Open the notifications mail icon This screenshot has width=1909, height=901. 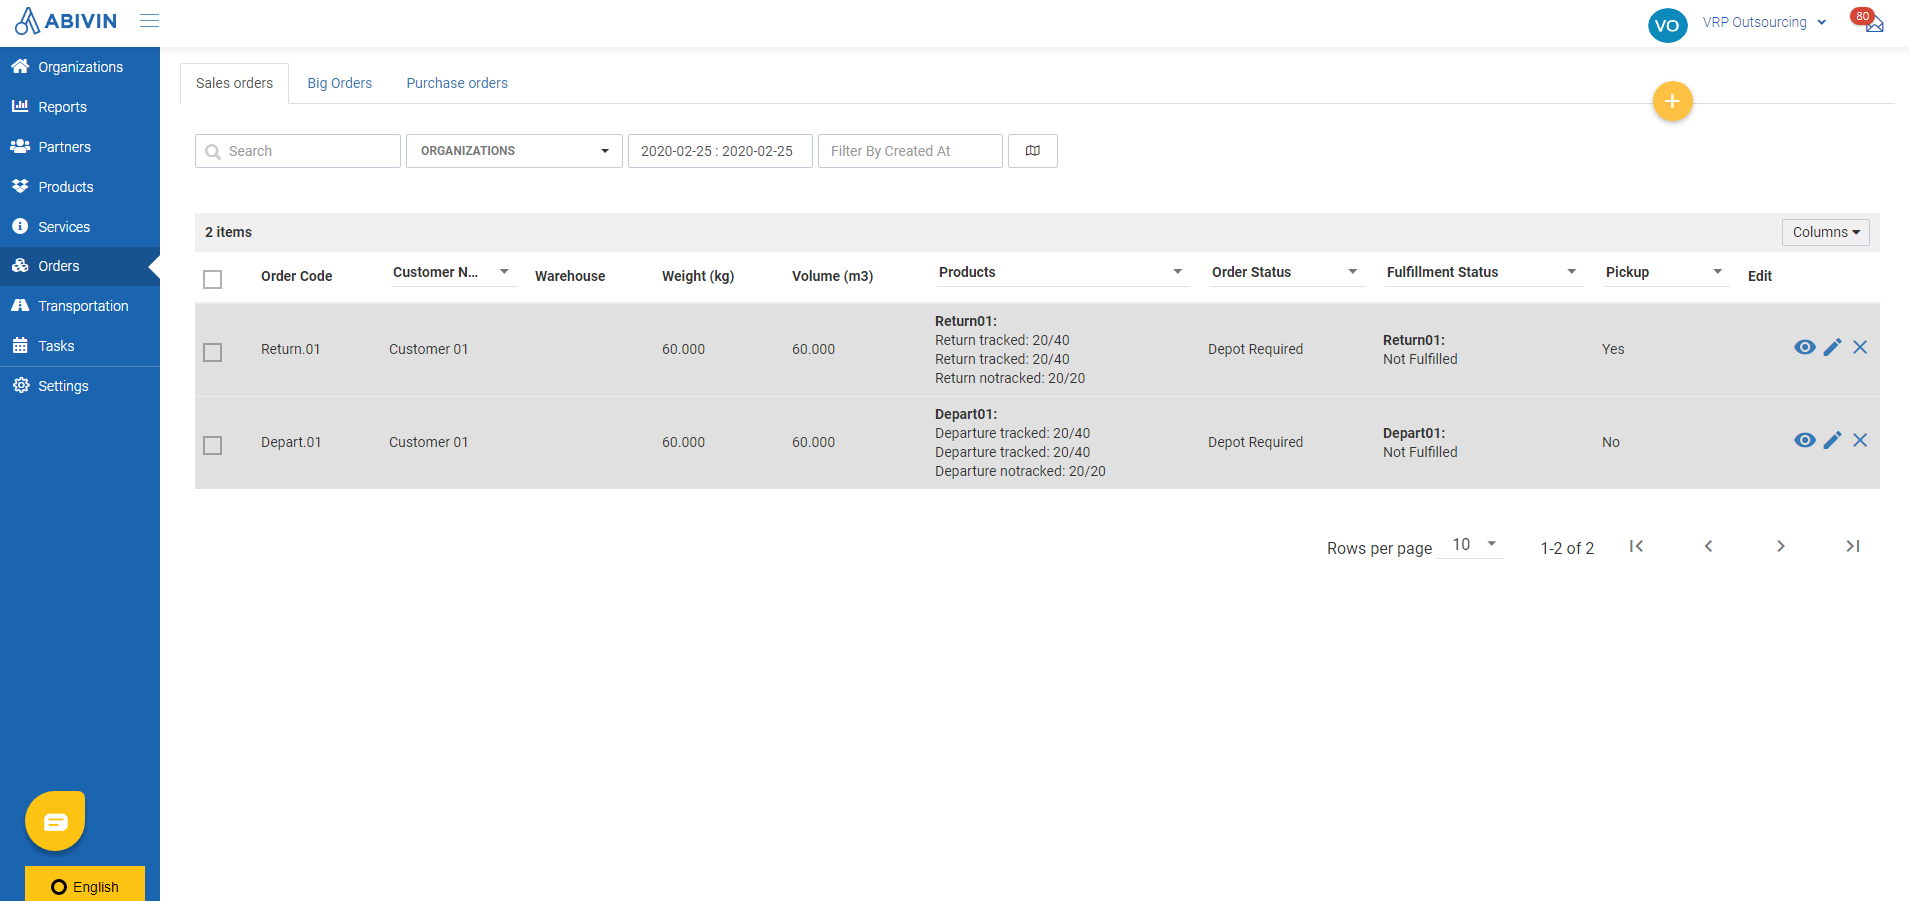[1873, 22]
